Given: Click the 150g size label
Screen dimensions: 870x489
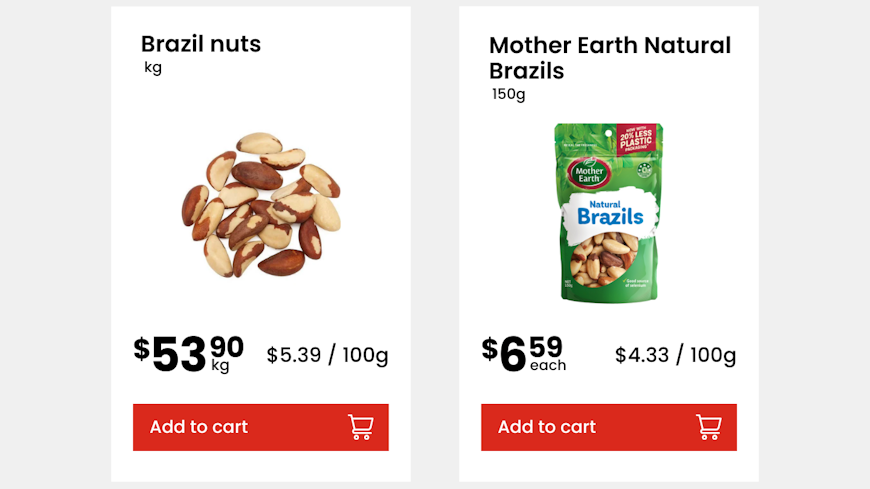Looking at the screenshot, I should click(x=508, y=94).
